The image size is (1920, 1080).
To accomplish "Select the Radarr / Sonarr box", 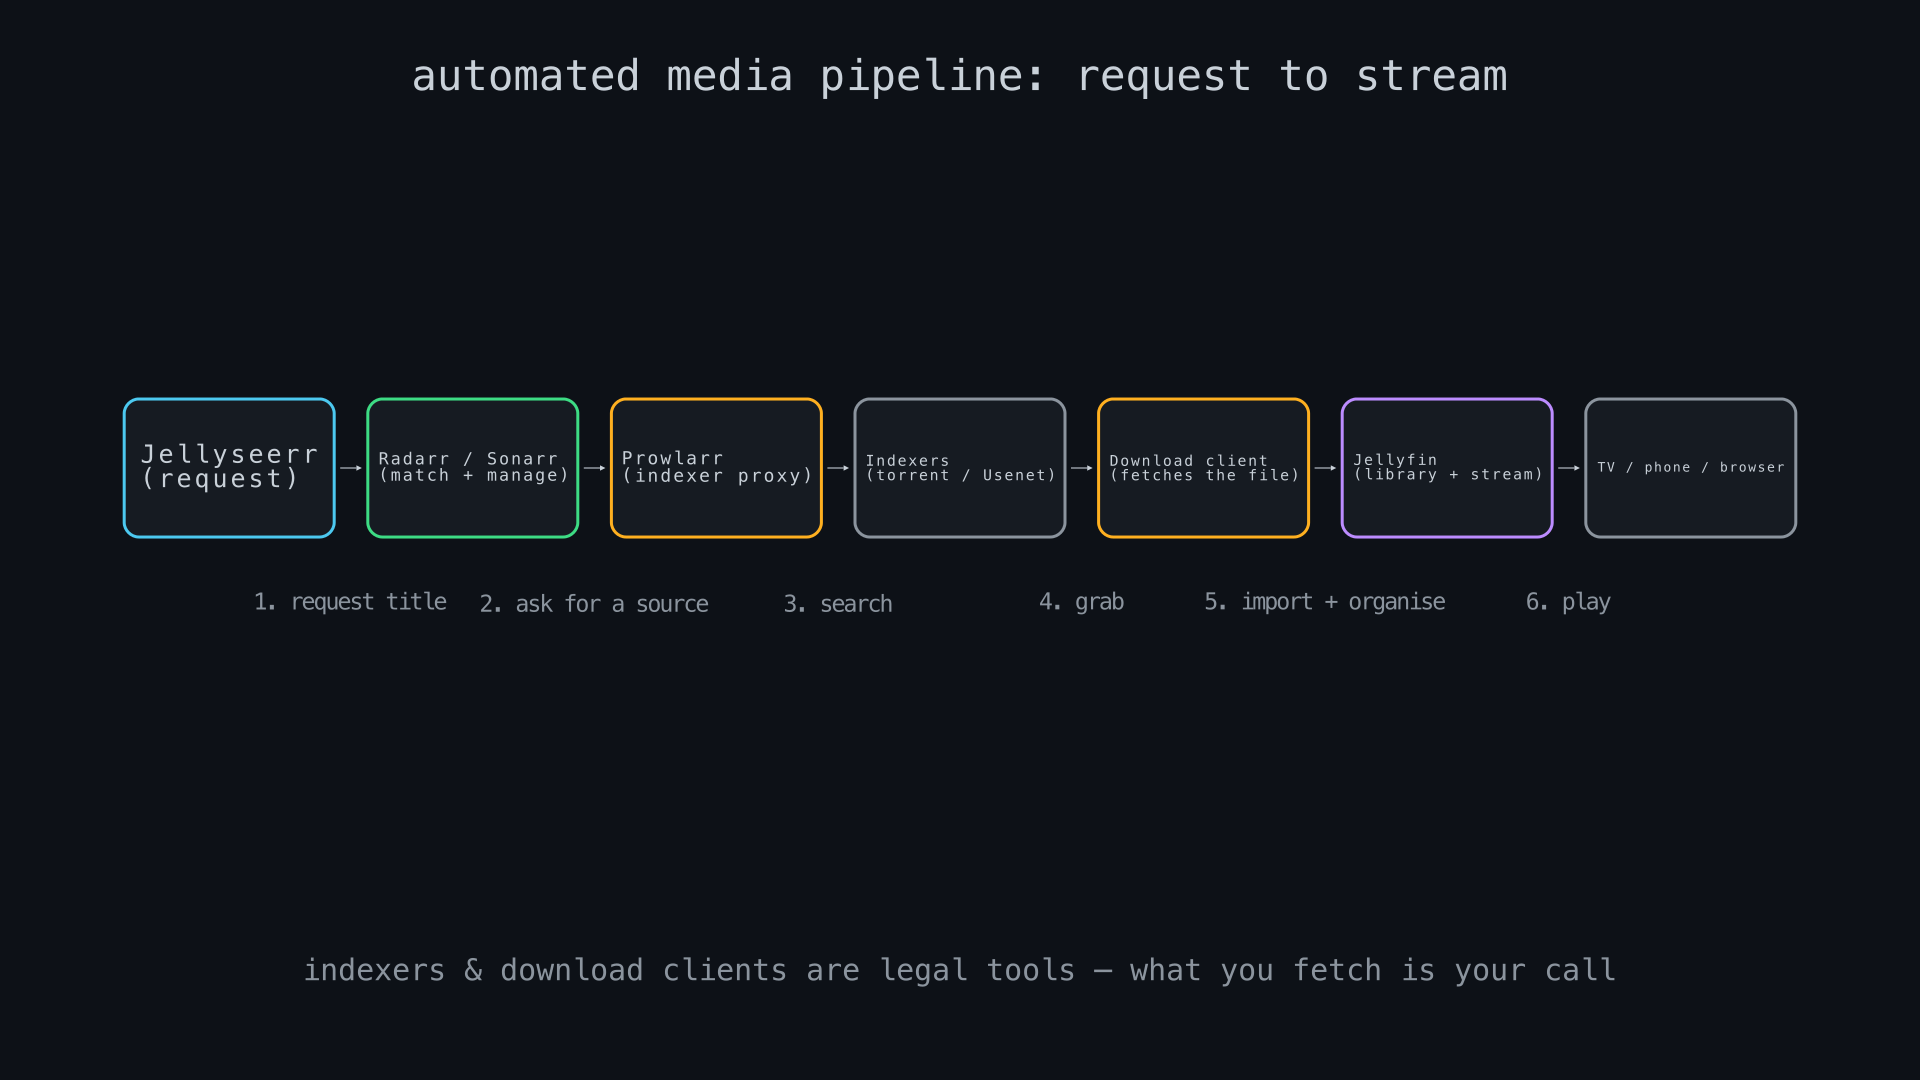I will (473, 468).
